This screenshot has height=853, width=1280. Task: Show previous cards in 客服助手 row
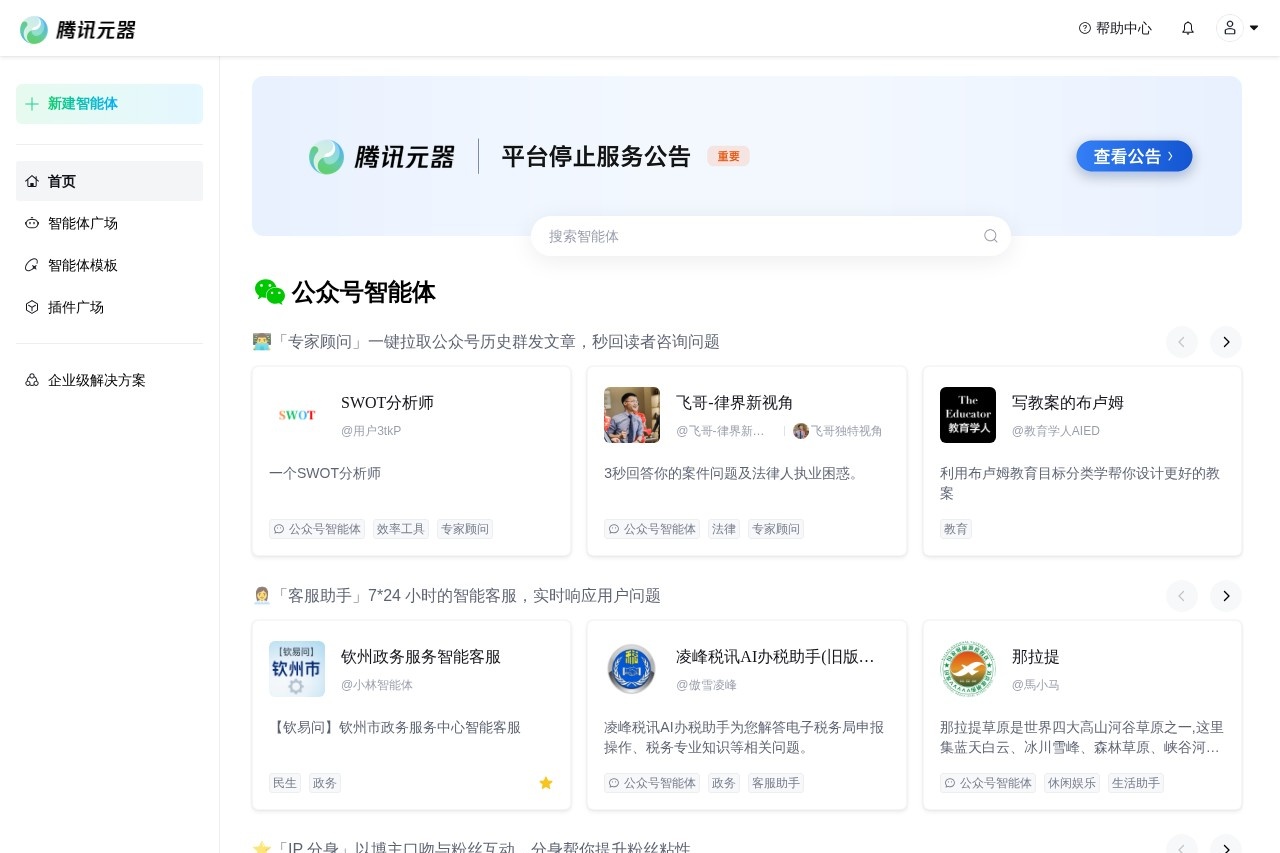point(1181,596)
